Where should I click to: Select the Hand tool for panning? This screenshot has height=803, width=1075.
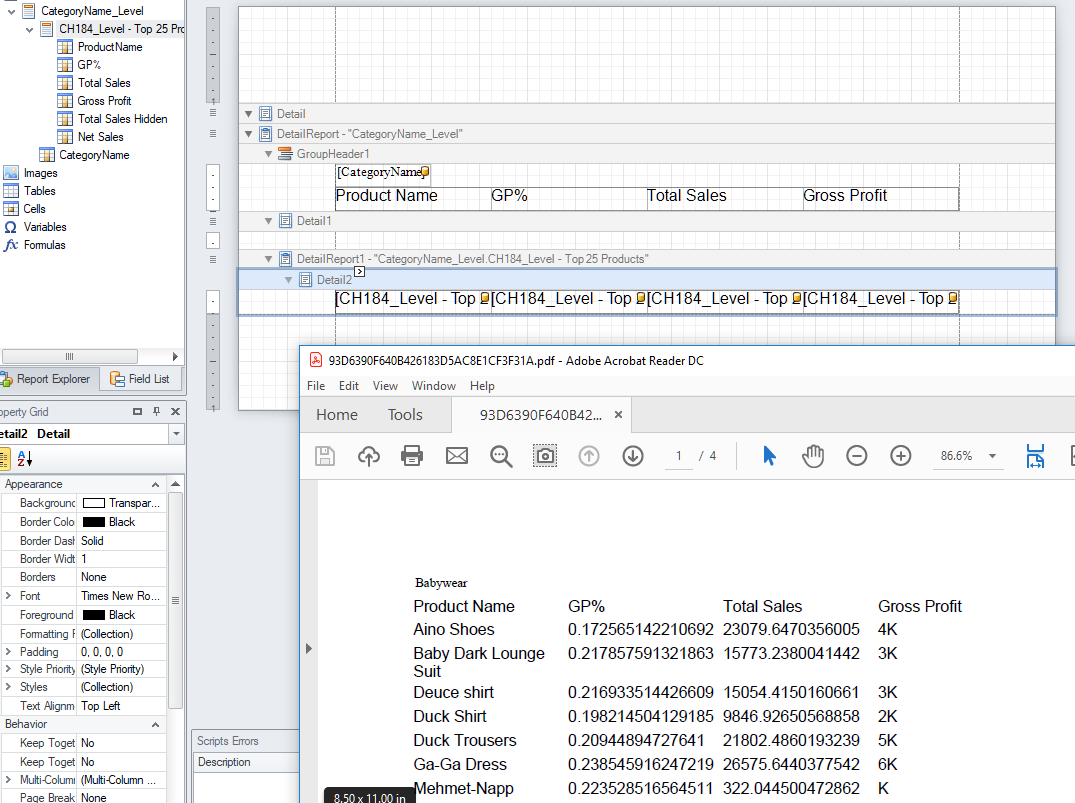813,455
